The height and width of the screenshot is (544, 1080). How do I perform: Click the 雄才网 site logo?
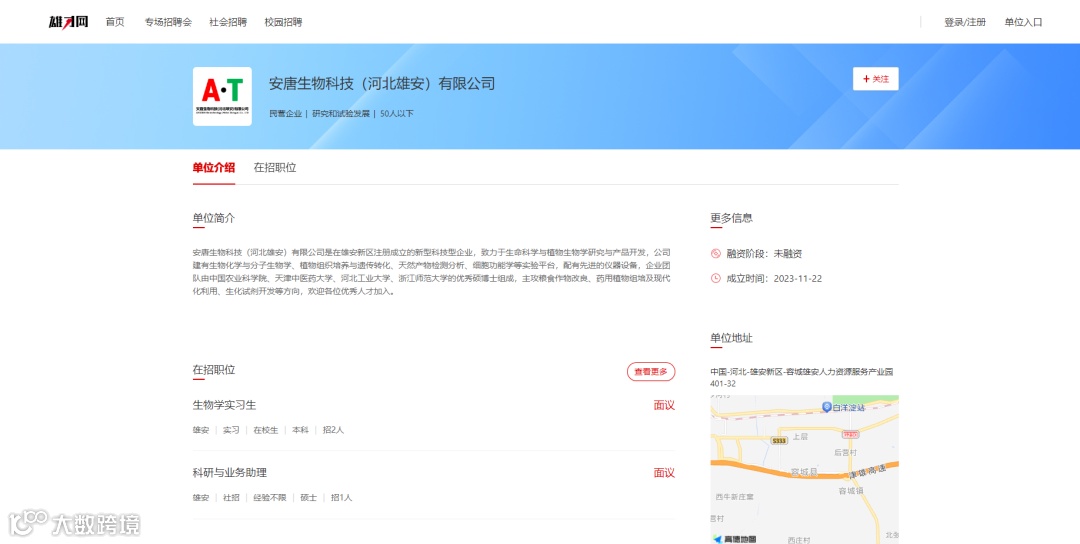[68, 22]
